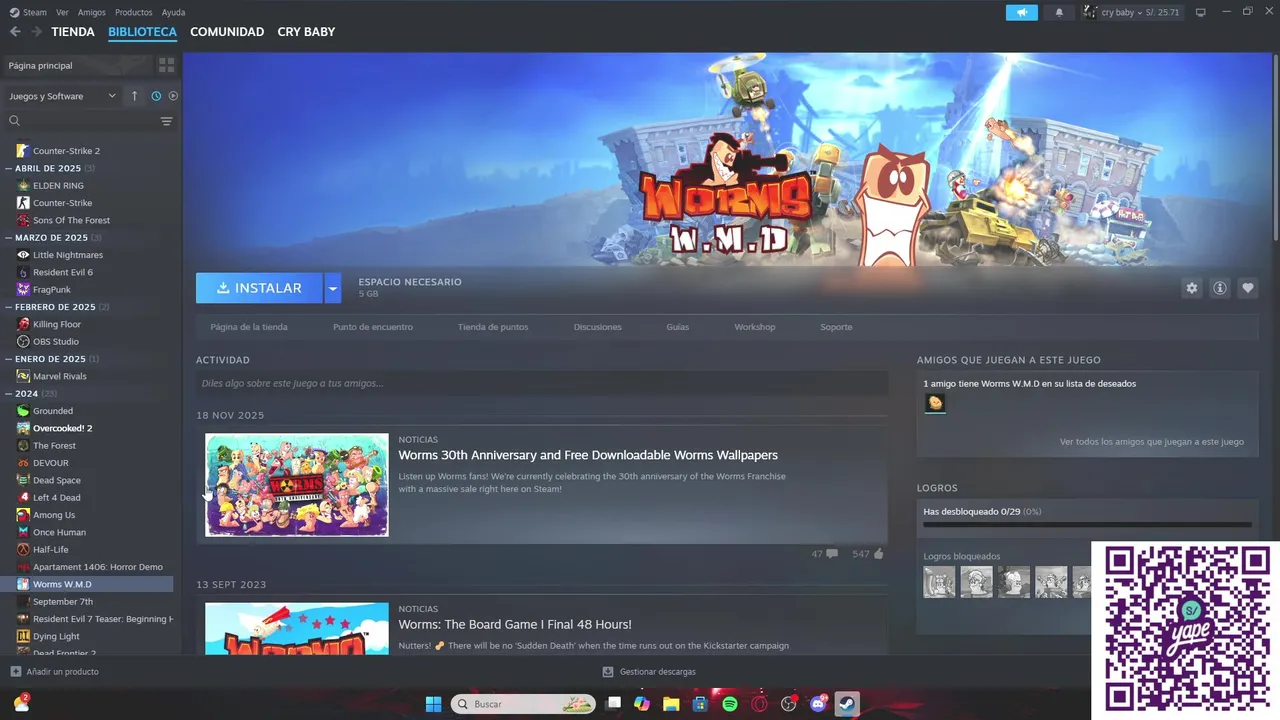The image size is (1280, 720).
Task: Open OBS Studio from the taskbar
Action: pos(789,704)
